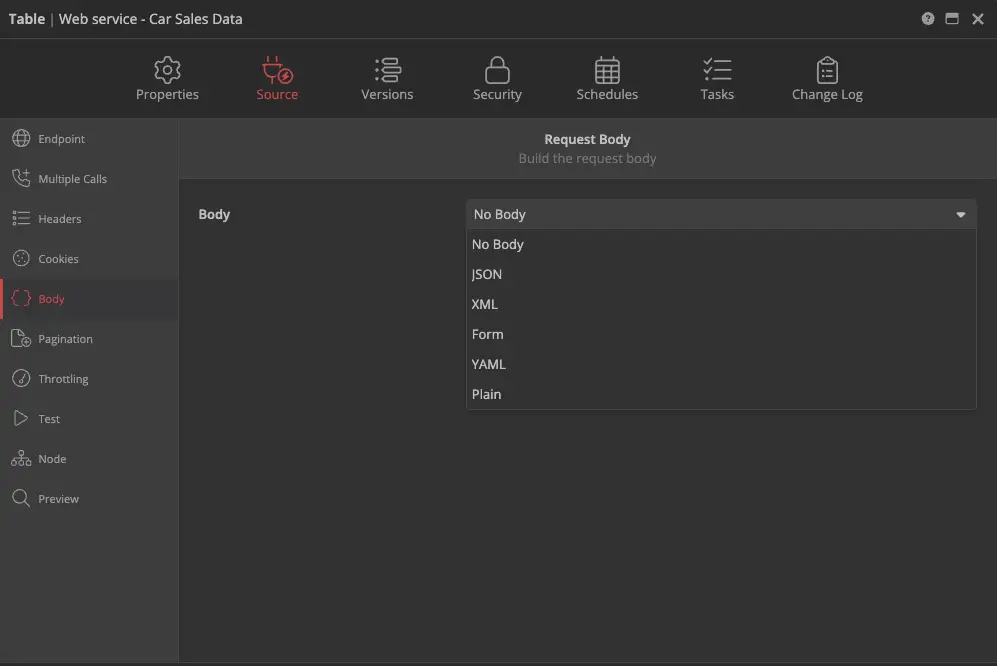
Task: Open the Pagination settings
Action: point(65,339)
